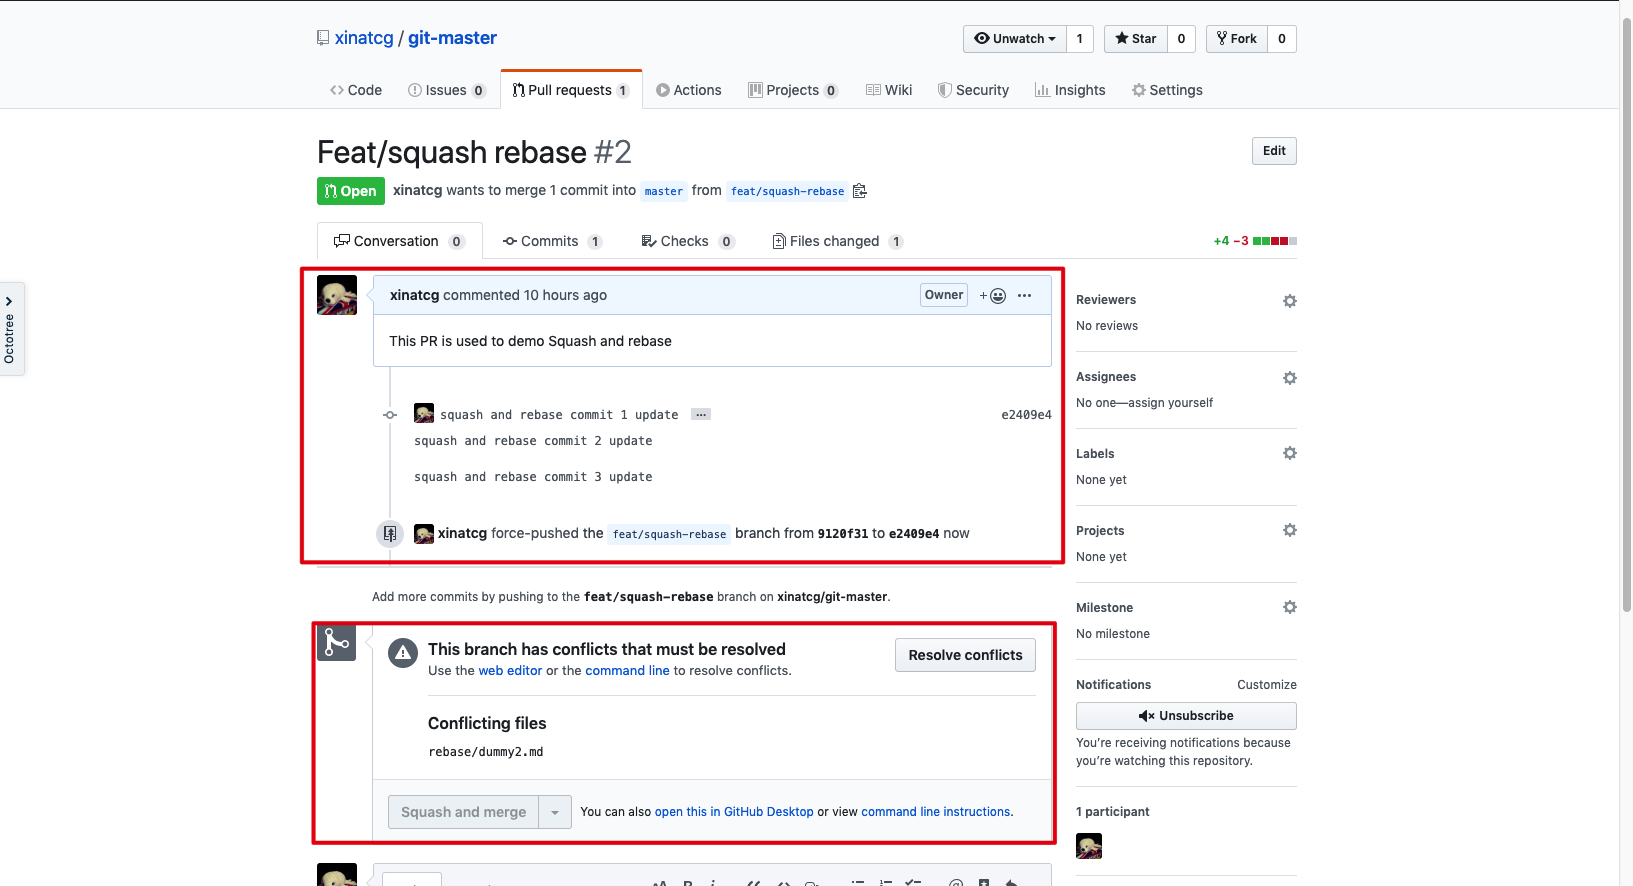
Task: Open the web editor link
Action: click(510, 671)
